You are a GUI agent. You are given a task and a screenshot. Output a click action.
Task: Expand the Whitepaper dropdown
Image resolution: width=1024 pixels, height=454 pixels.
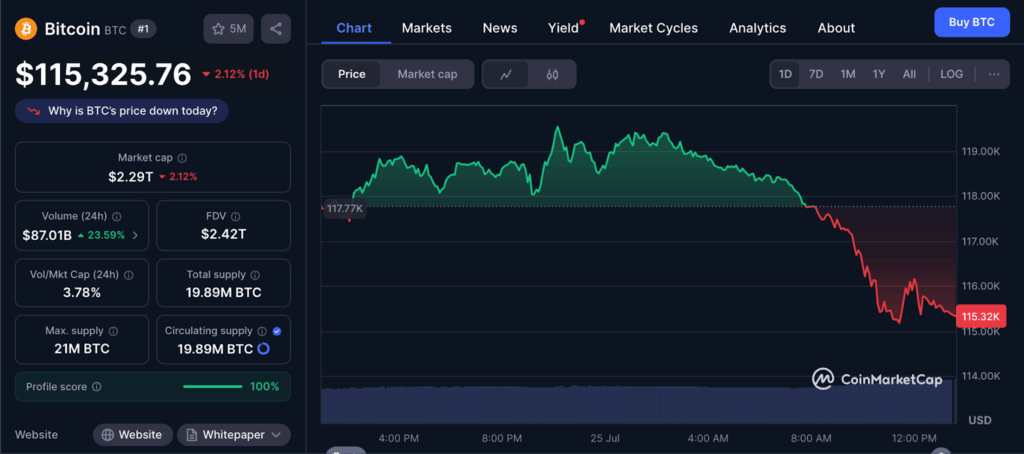[234, 435]
